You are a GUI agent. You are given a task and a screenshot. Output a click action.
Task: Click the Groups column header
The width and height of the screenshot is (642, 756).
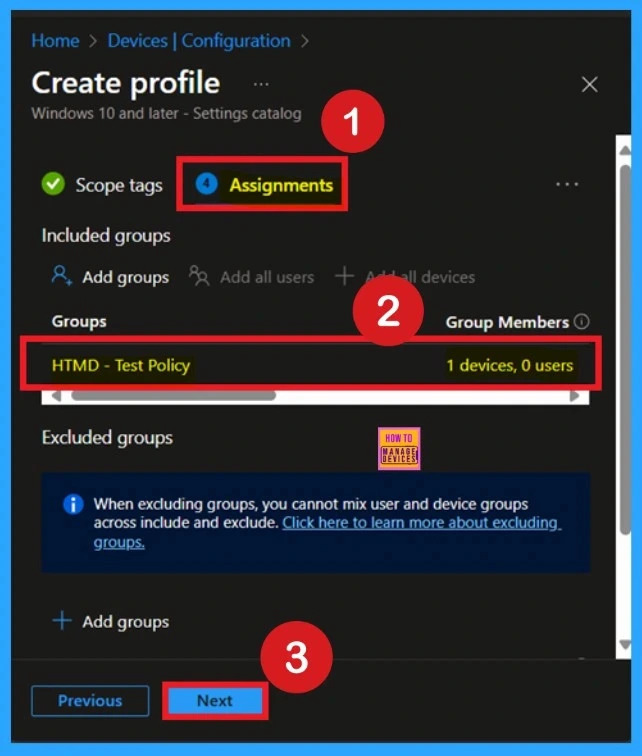79,322
